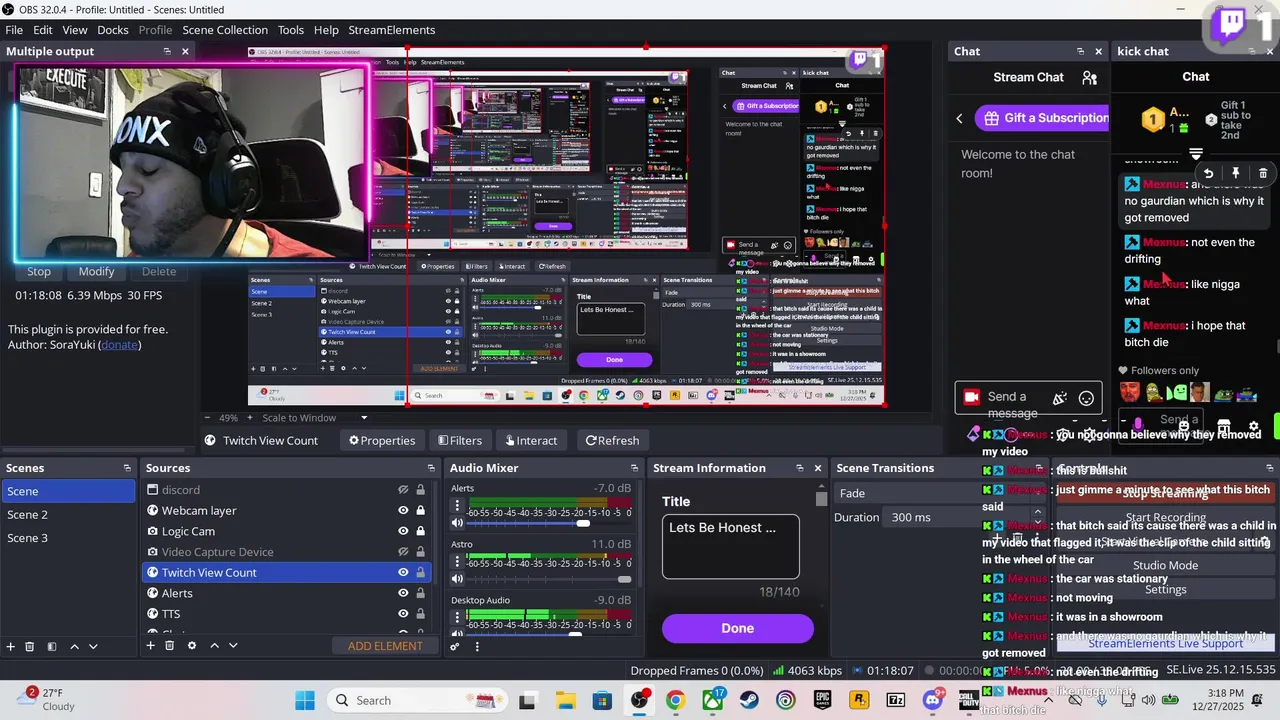Move scene up in Scenes toolbar
Image resolution: width=1280 pixels, height=720 pixels.
[x=74, y=646]
